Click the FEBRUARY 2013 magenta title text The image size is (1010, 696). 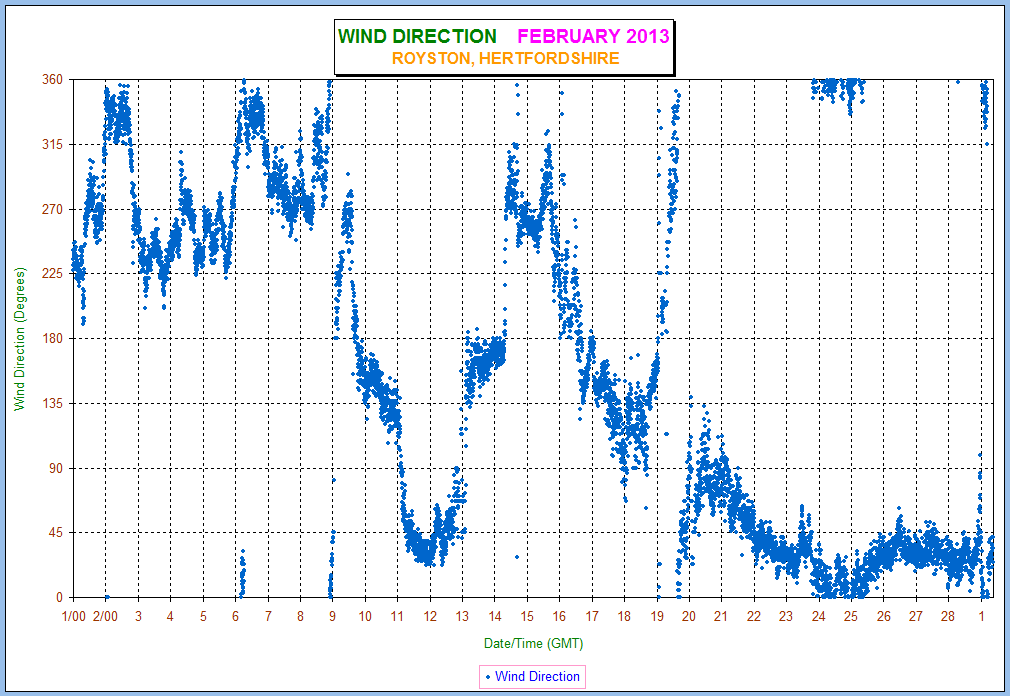[x=592, y=37]
